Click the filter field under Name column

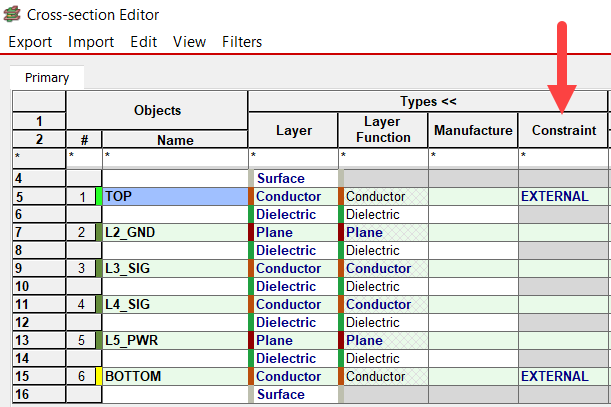coord(175,157)
